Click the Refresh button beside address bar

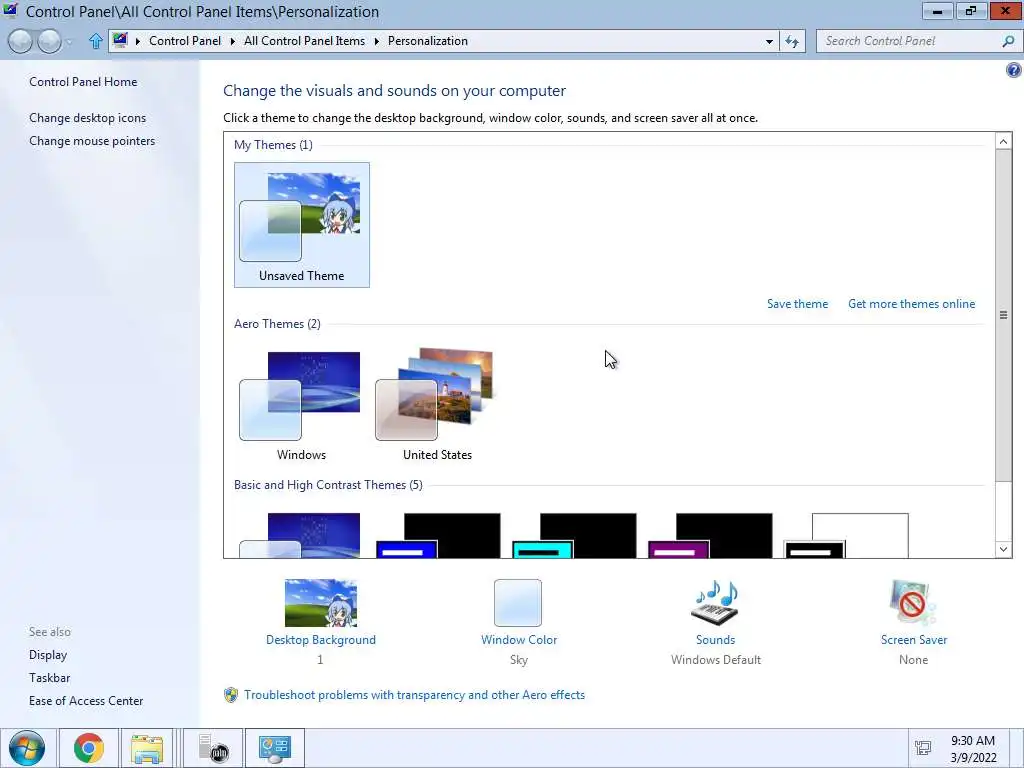(792, 41)
